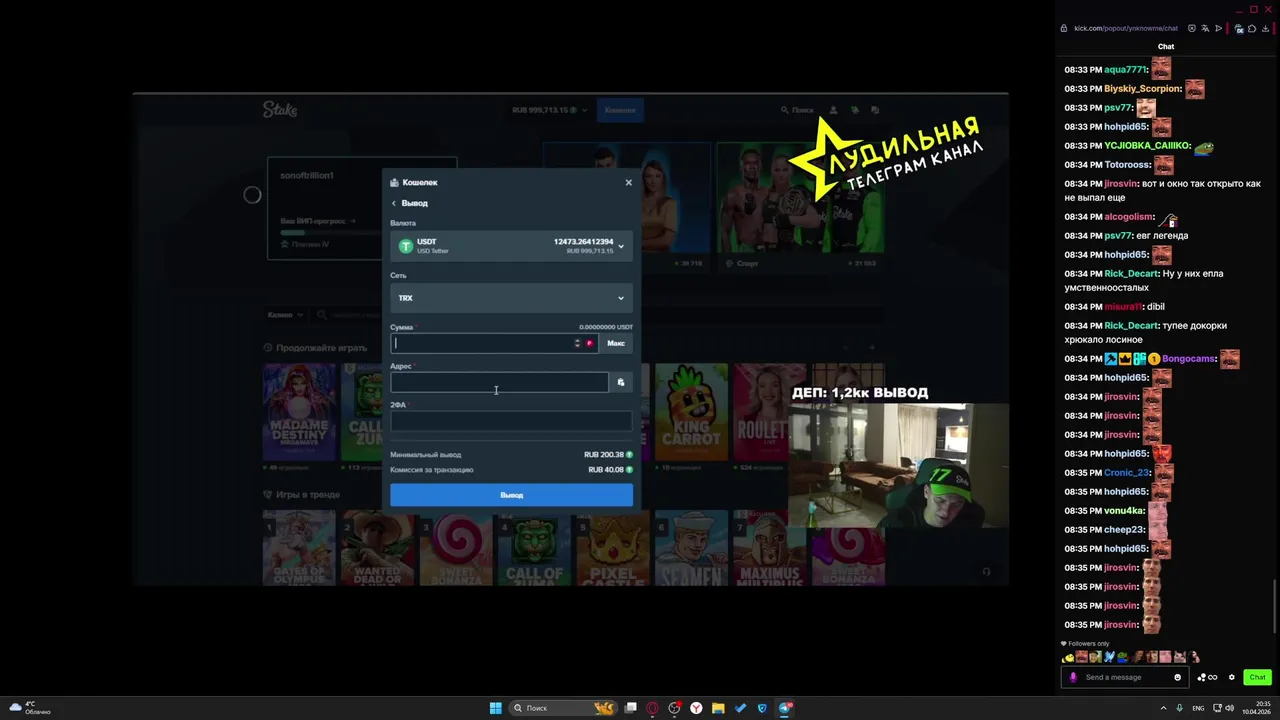The width and height of the screenshot is (1280, 720).
Task: Open the Казино filter dropdown
Action: (285, 315)
